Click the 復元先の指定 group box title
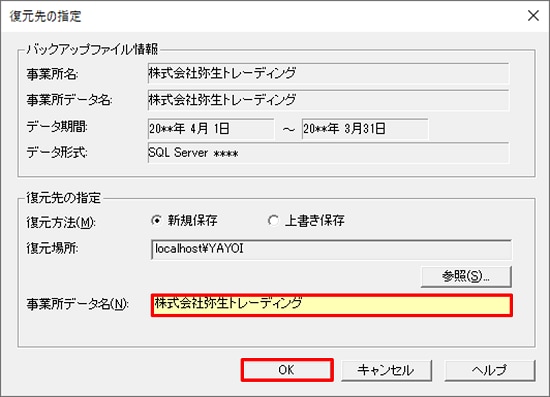 [x=63, y=198]
